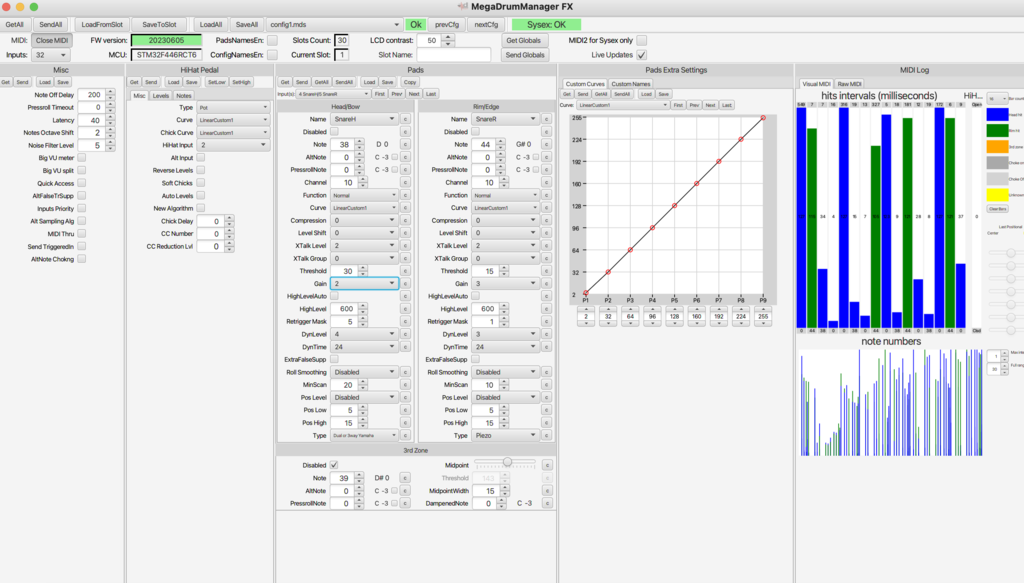Click SaveToSlot

(x=159, y=25)
